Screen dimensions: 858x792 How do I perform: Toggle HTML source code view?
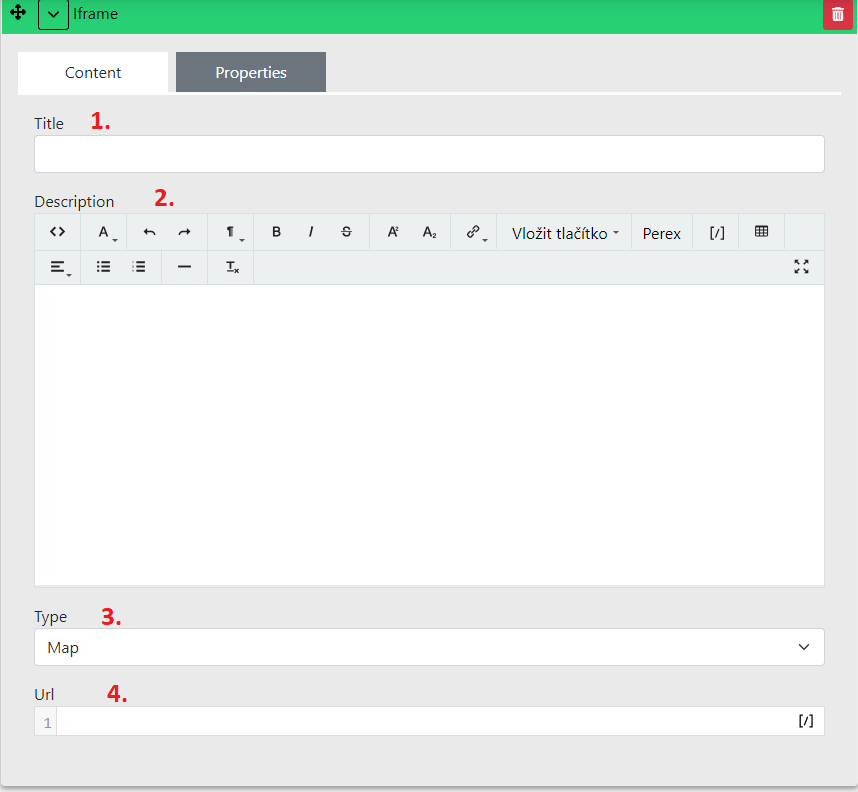[58, 232]
